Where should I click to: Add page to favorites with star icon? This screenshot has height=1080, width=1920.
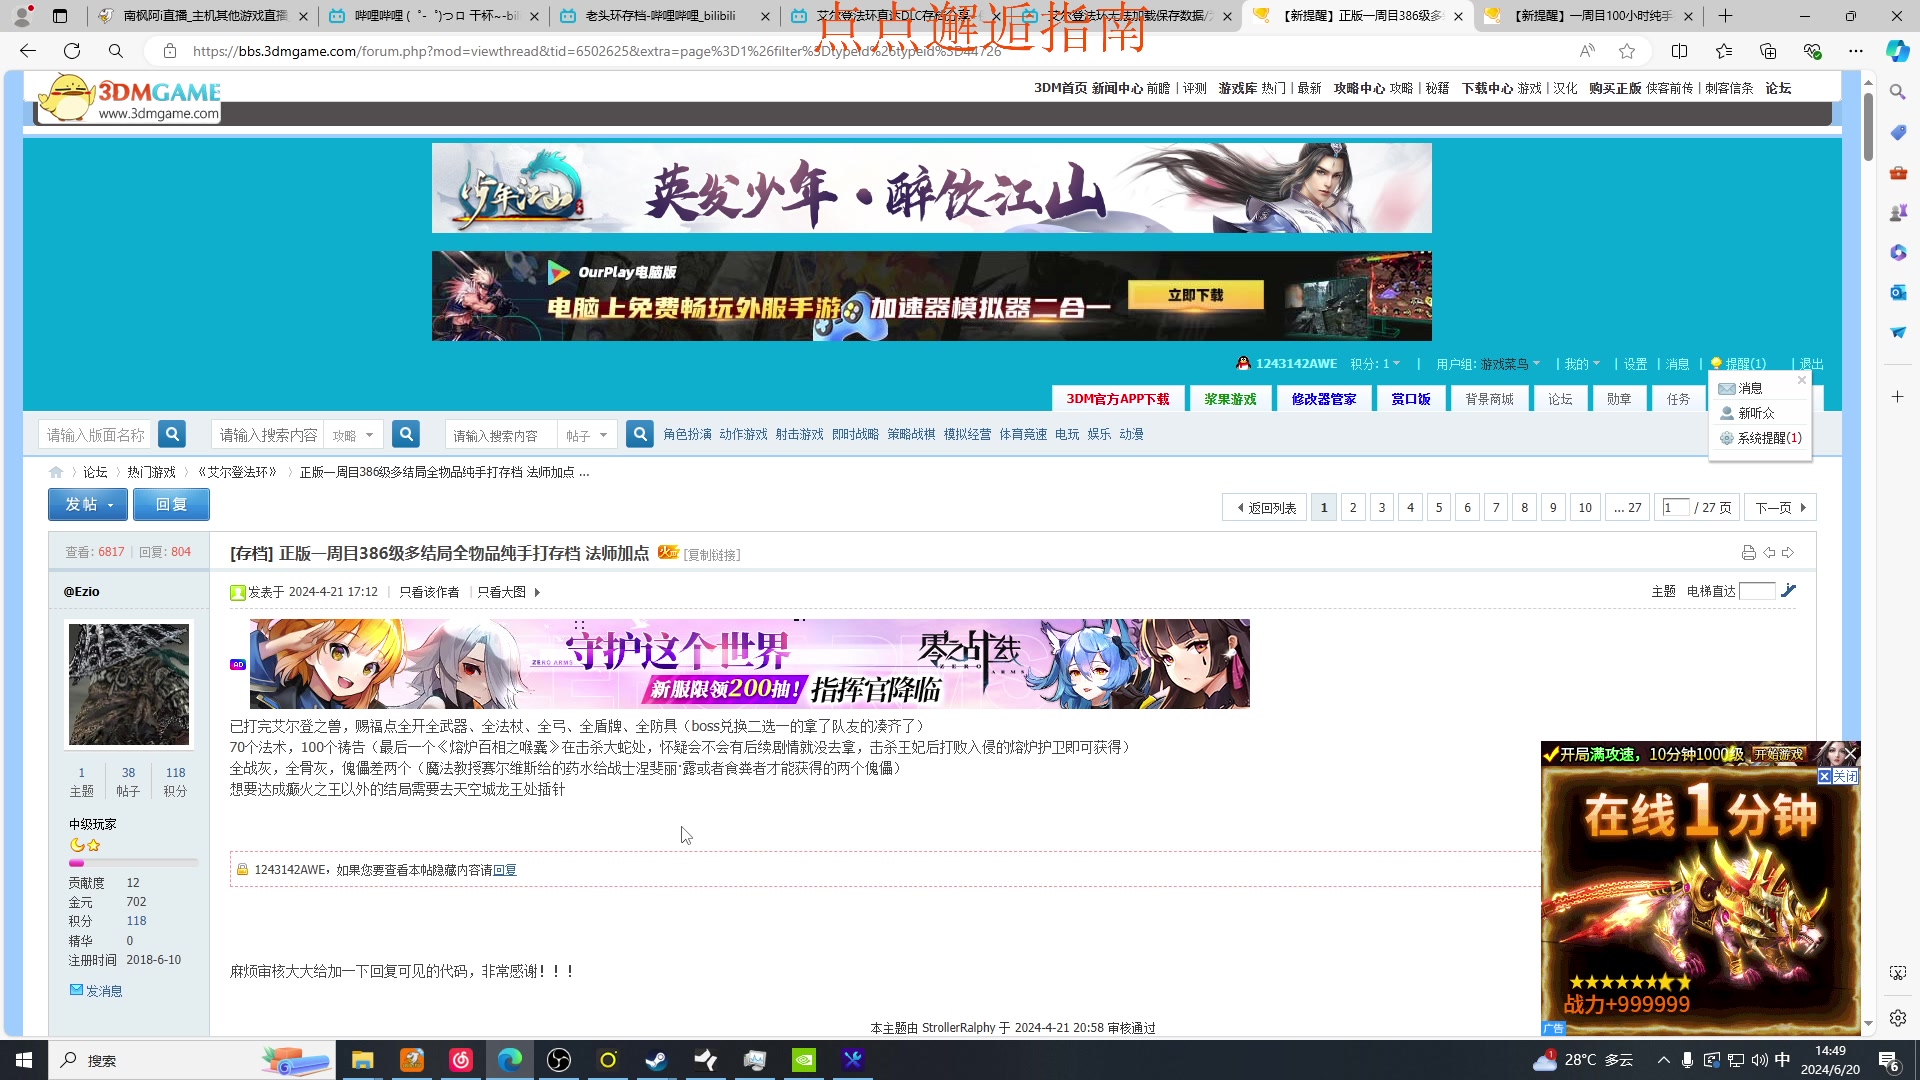pyautogui.click(x=1627, y=51)
